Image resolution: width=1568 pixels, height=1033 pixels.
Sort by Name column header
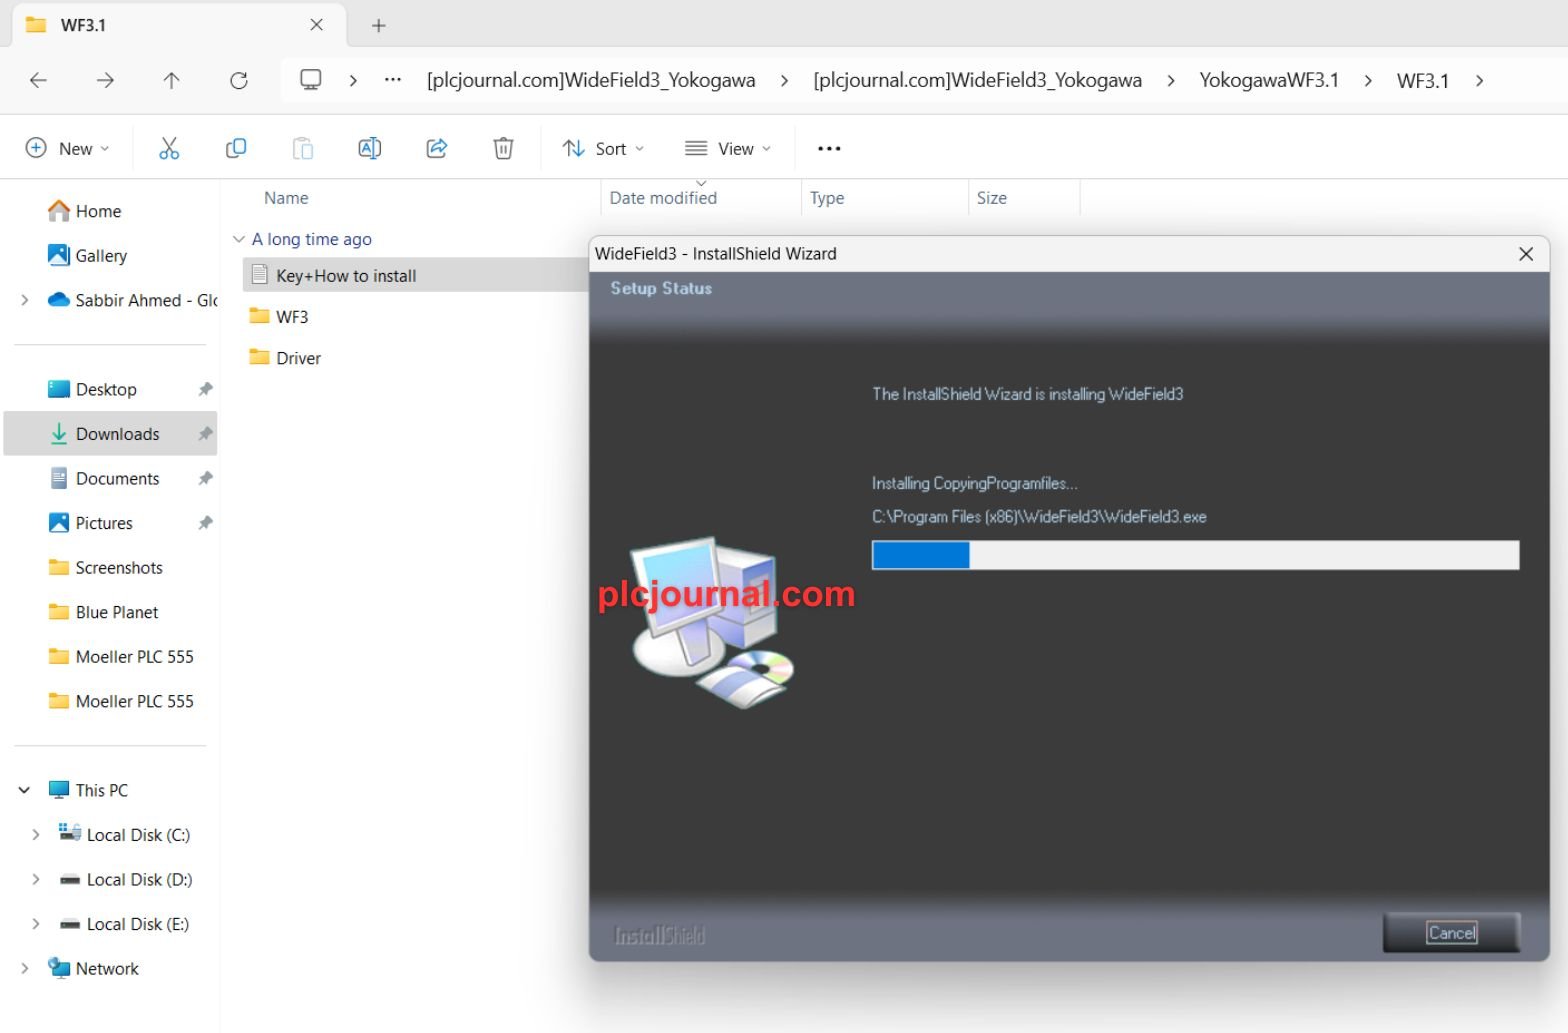click(x=286, y=198)
